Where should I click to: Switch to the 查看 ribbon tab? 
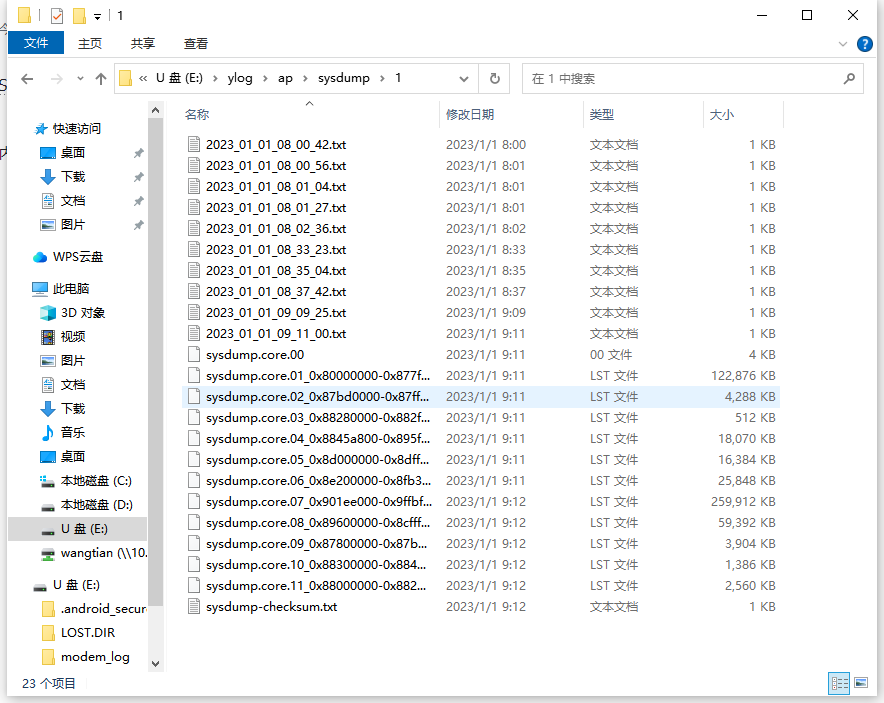(x=195, y=43)
